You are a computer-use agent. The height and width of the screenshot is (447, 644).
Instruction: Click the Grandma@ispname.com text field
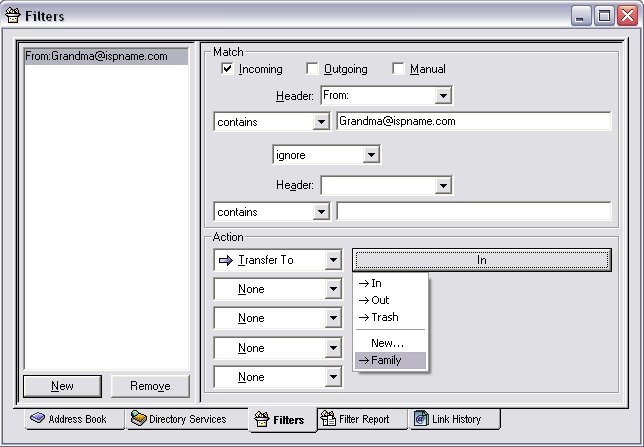(473, 121)
